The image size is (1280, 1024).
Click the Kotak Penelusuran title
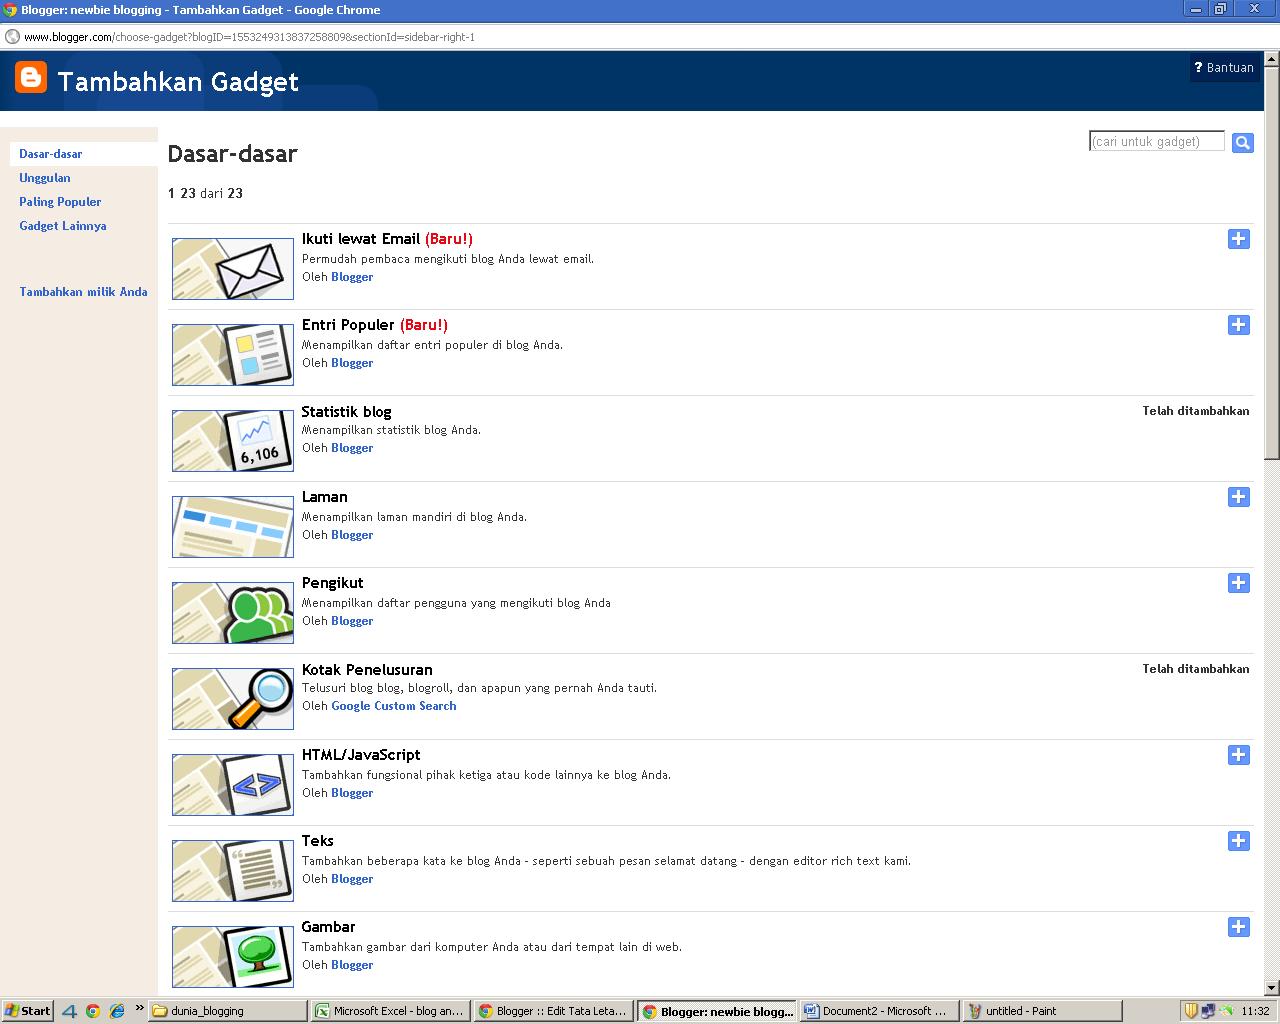coord(367,669)
